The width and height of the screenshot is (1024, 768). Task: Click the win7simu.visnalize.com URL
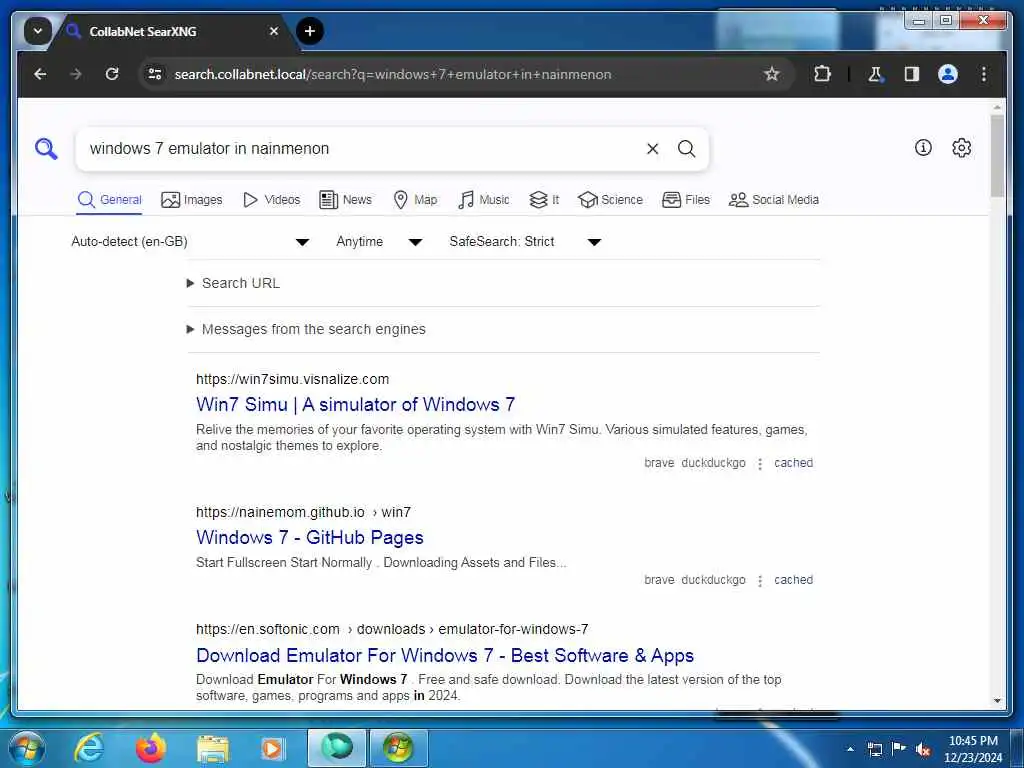click(x=292, y=379)
